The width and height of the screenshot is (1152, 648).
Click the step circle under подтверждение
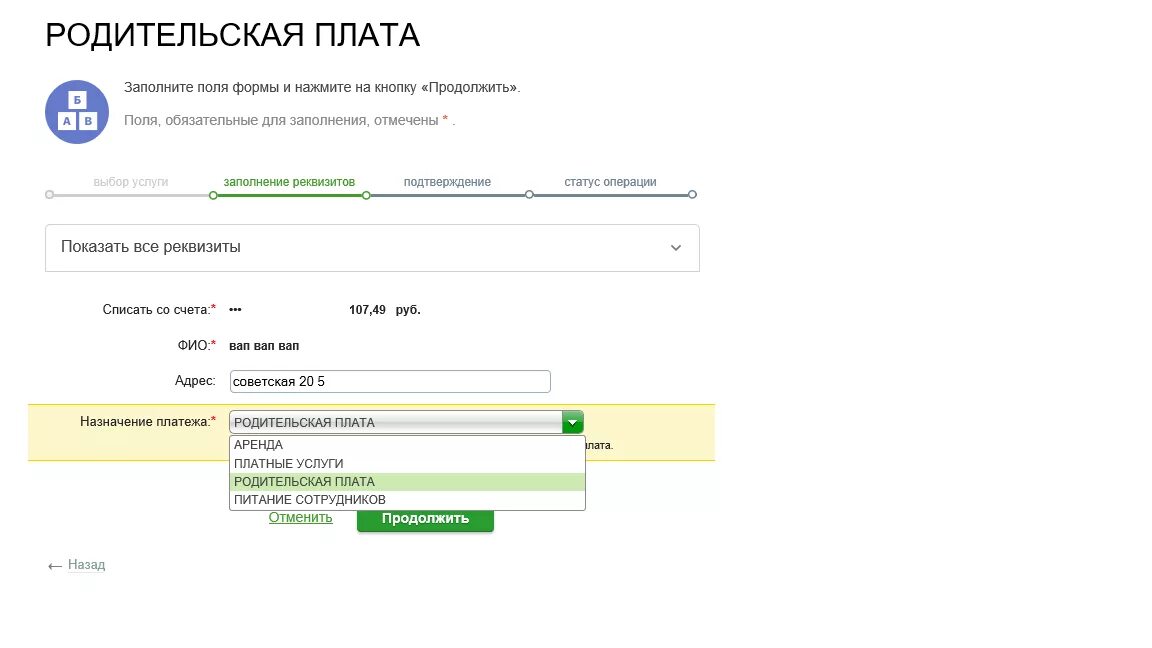pos(529,196)
